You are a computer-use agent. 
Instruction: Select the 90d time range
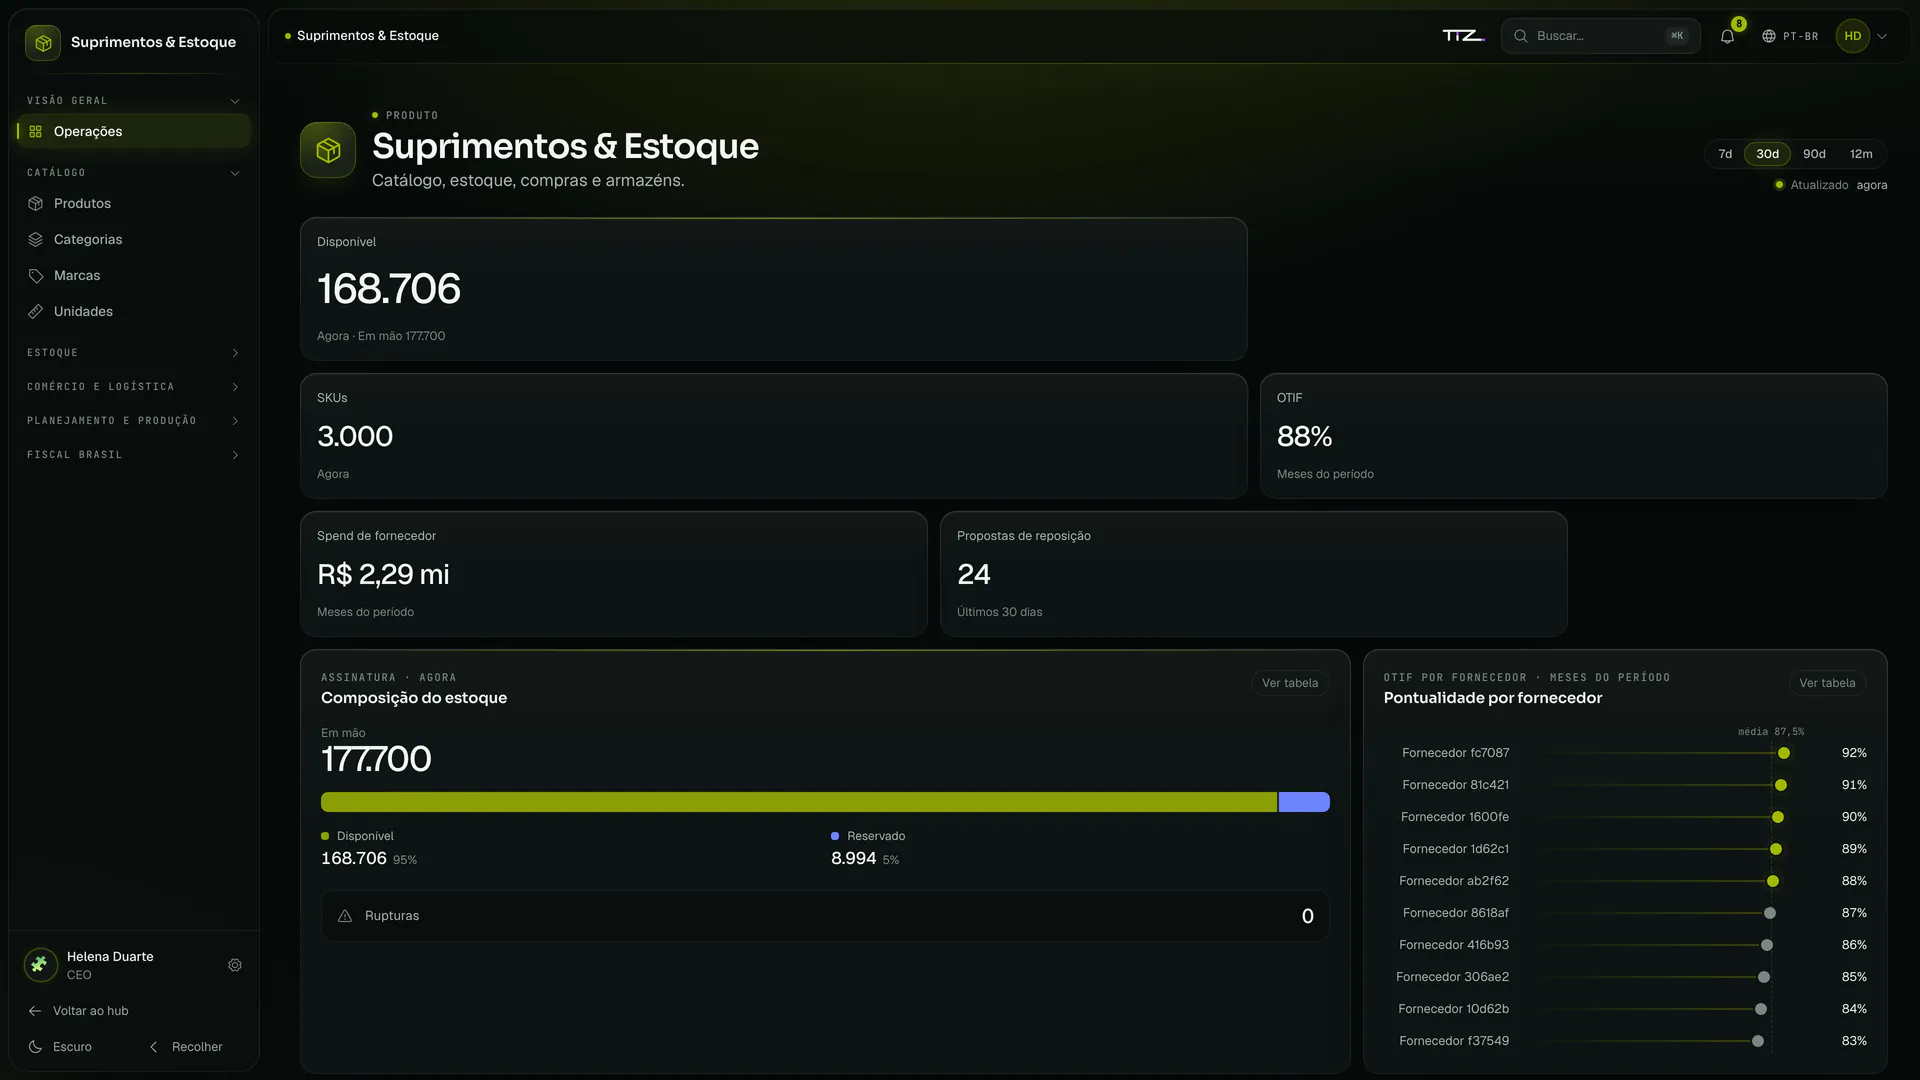(1814, 154)
